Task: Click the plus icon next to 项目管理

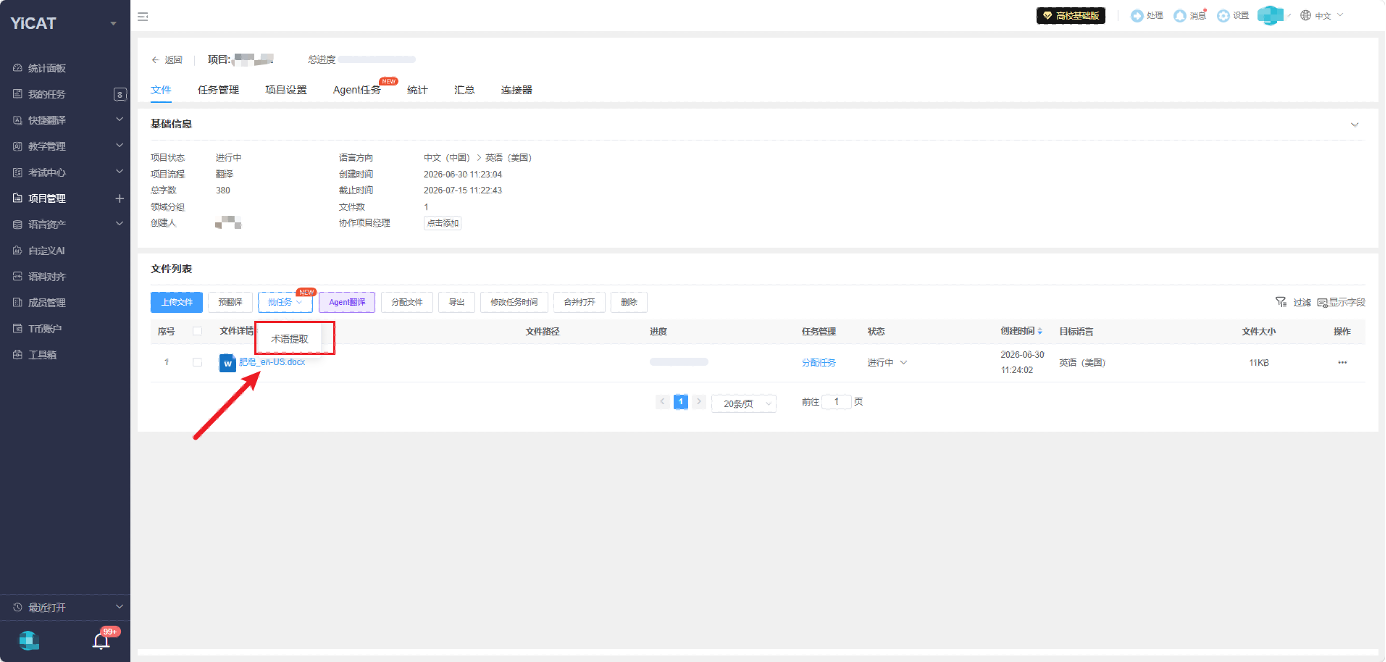Action: click(120, 198)
